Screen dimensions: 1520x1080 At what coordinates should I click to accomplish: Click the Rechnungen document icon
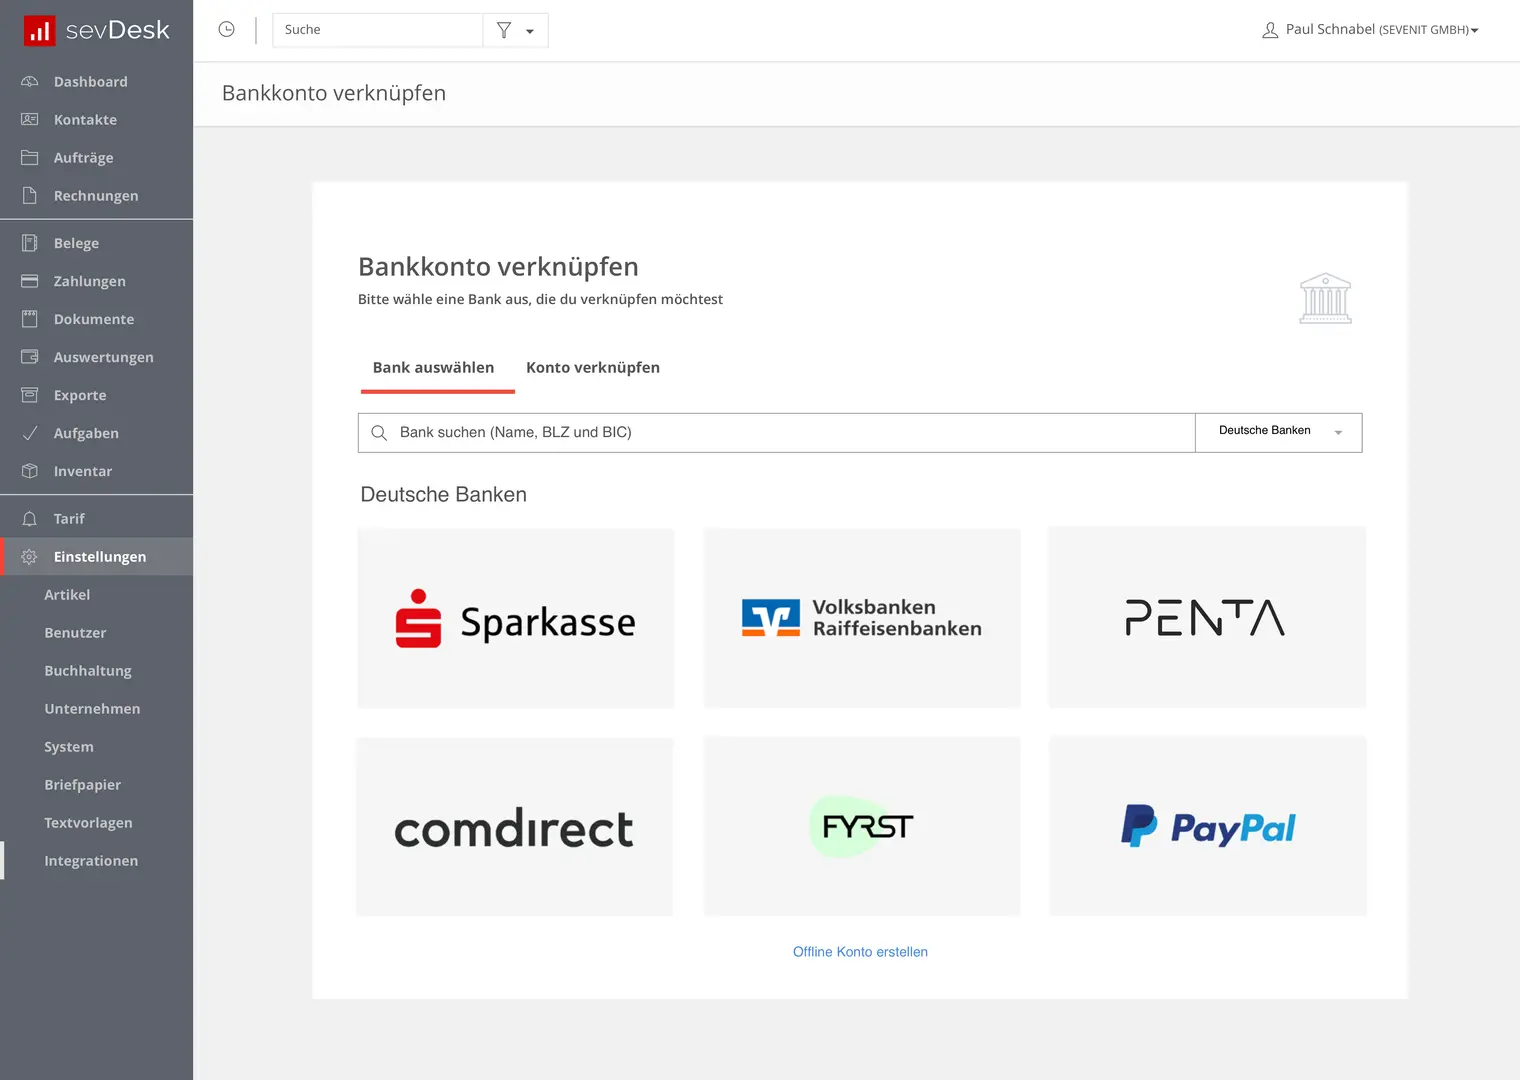point(30,196)
